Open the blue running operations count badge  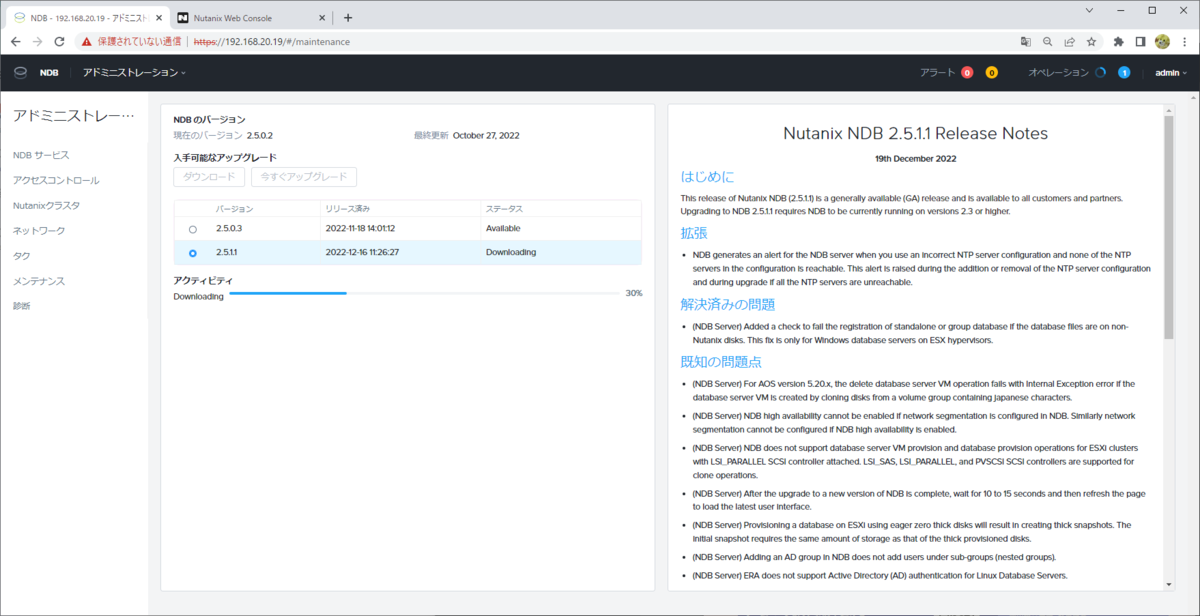click(1124, 72)
